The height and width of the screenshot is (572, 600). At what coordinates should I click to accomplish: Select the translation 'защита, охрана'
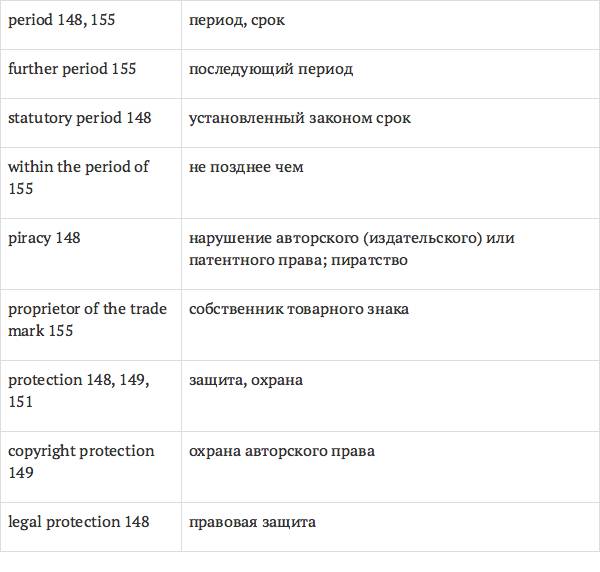(246, 380)
